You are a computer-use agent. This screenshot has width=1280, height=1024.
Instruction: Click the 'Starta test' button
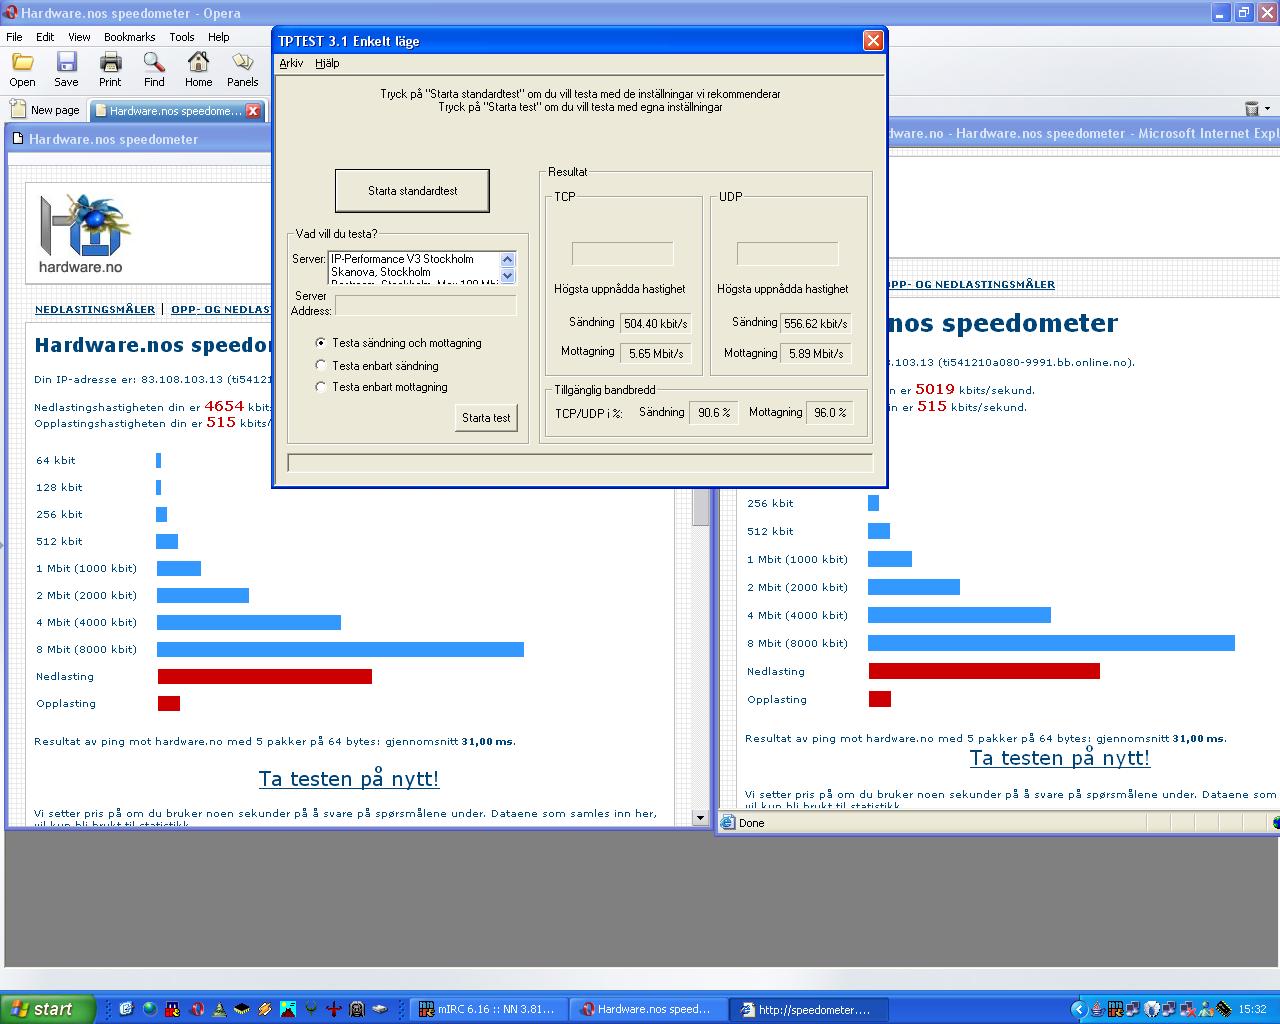coord(486,418)
